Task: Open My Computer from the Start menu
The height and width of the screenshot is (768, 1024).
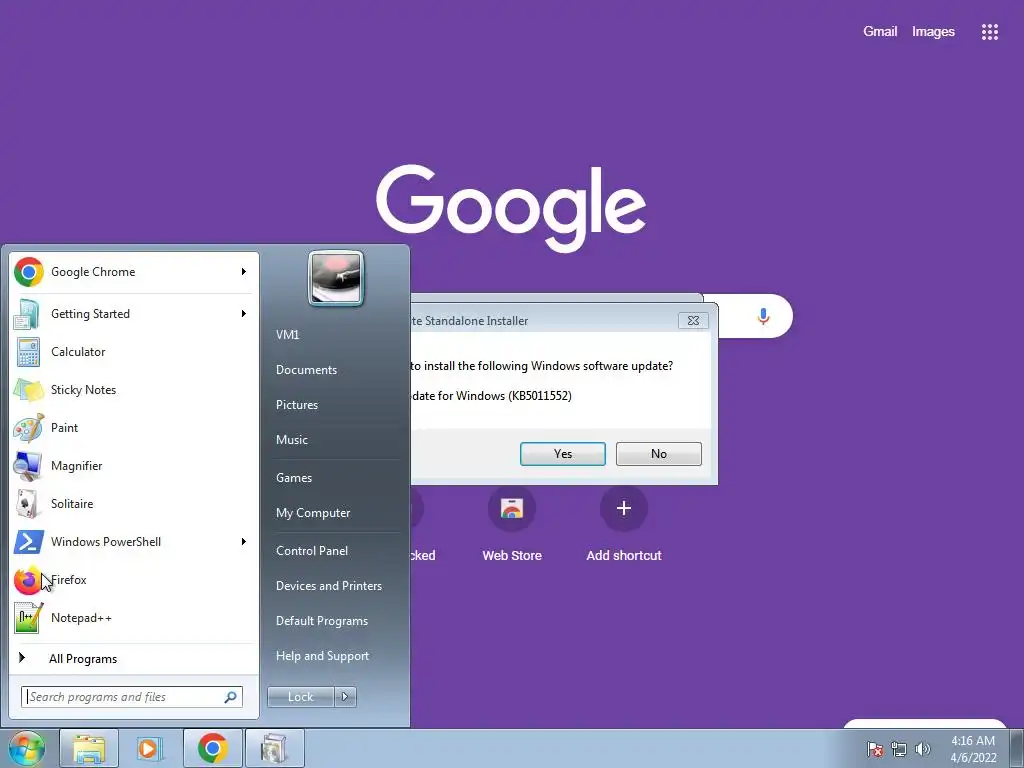Action: 313,513
